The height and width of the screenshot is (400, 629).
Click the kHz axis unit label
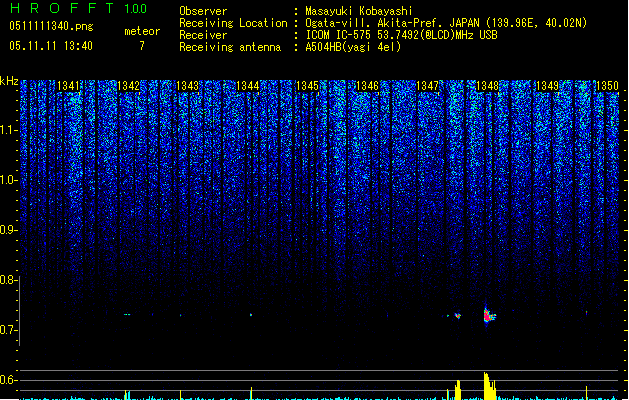pos(9,81)
